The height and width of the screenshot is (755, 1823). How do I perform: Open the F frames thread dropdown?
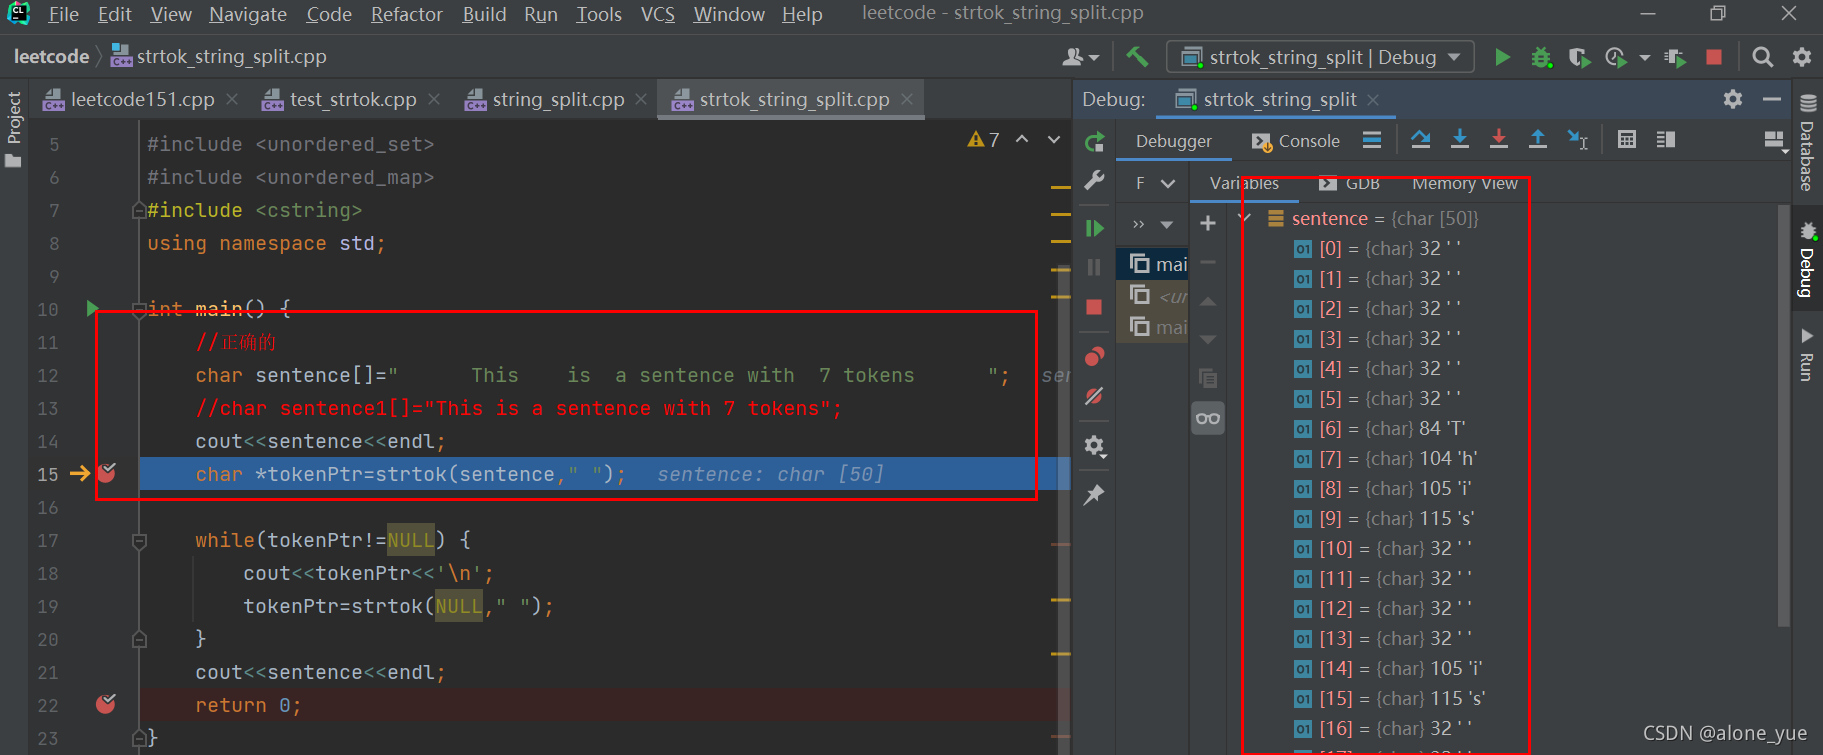pos(1155,183)
